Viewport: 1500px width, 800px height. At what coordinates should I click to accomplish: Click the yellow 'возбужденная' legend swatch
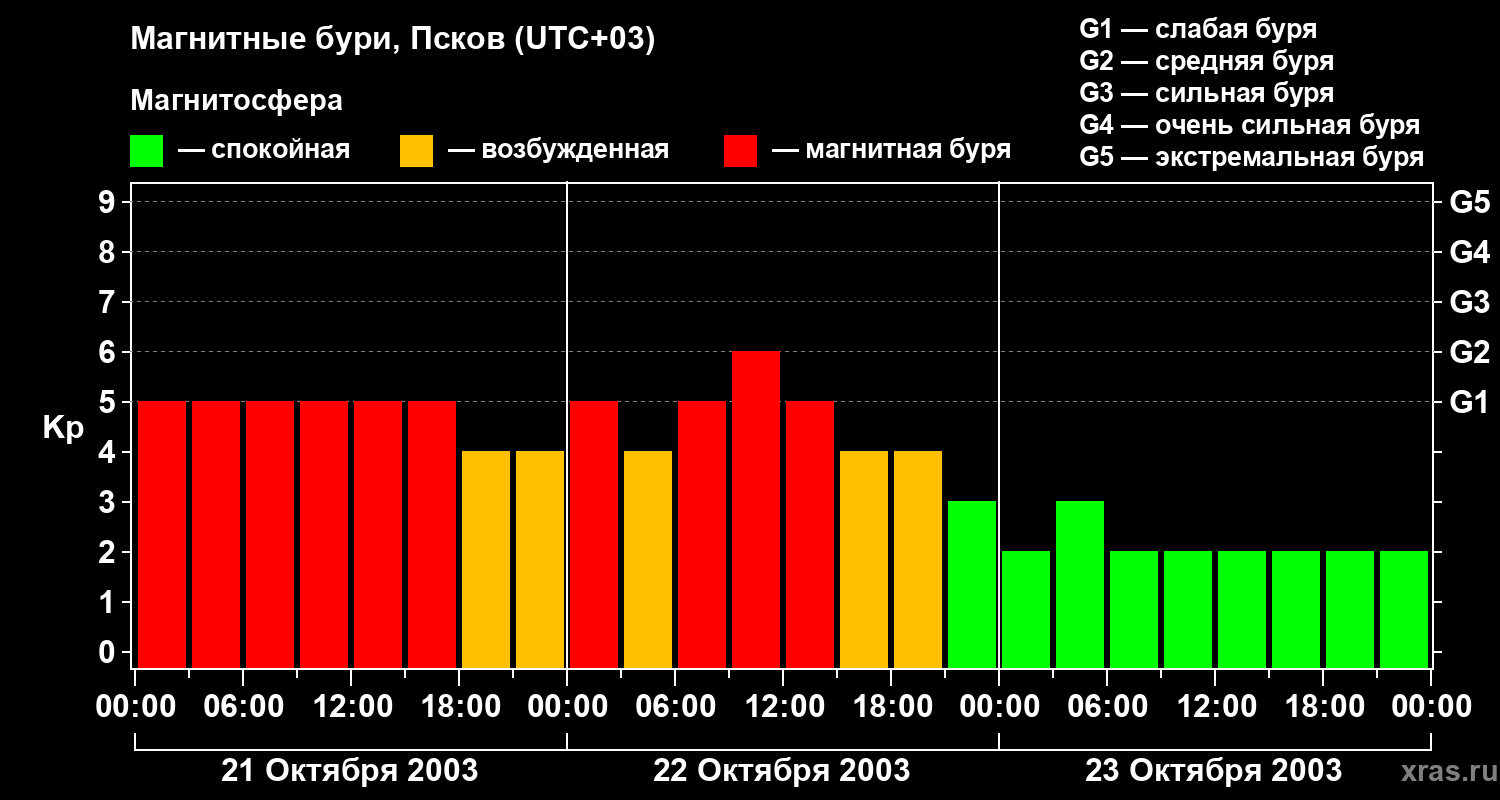(x=416, y=151)
